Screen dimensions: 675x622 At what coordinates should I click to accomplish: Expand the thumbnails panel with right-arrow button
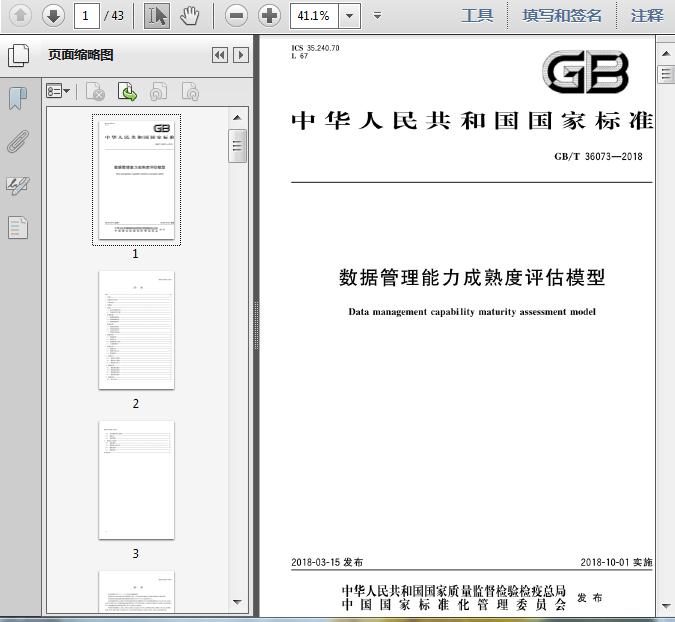click(241, 55)
